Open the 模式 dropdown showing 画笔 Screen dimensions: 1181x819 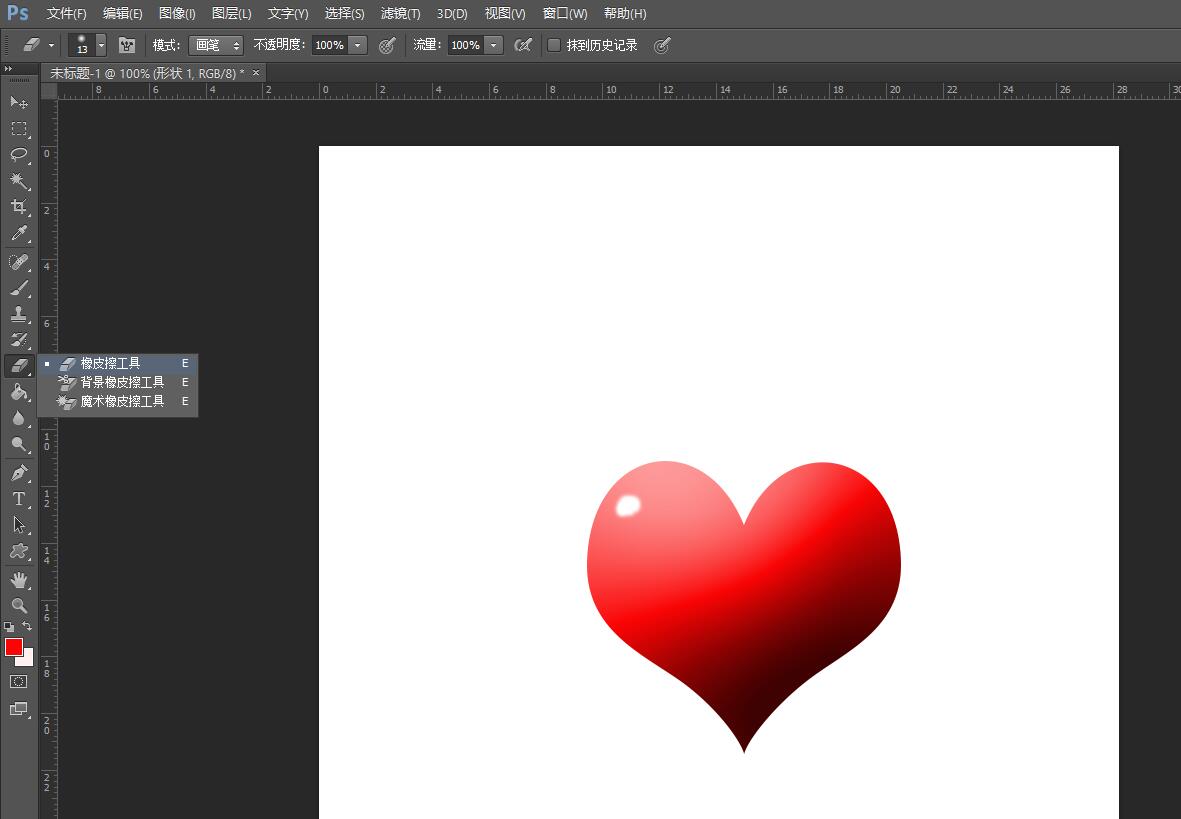(x=216, y=45)
